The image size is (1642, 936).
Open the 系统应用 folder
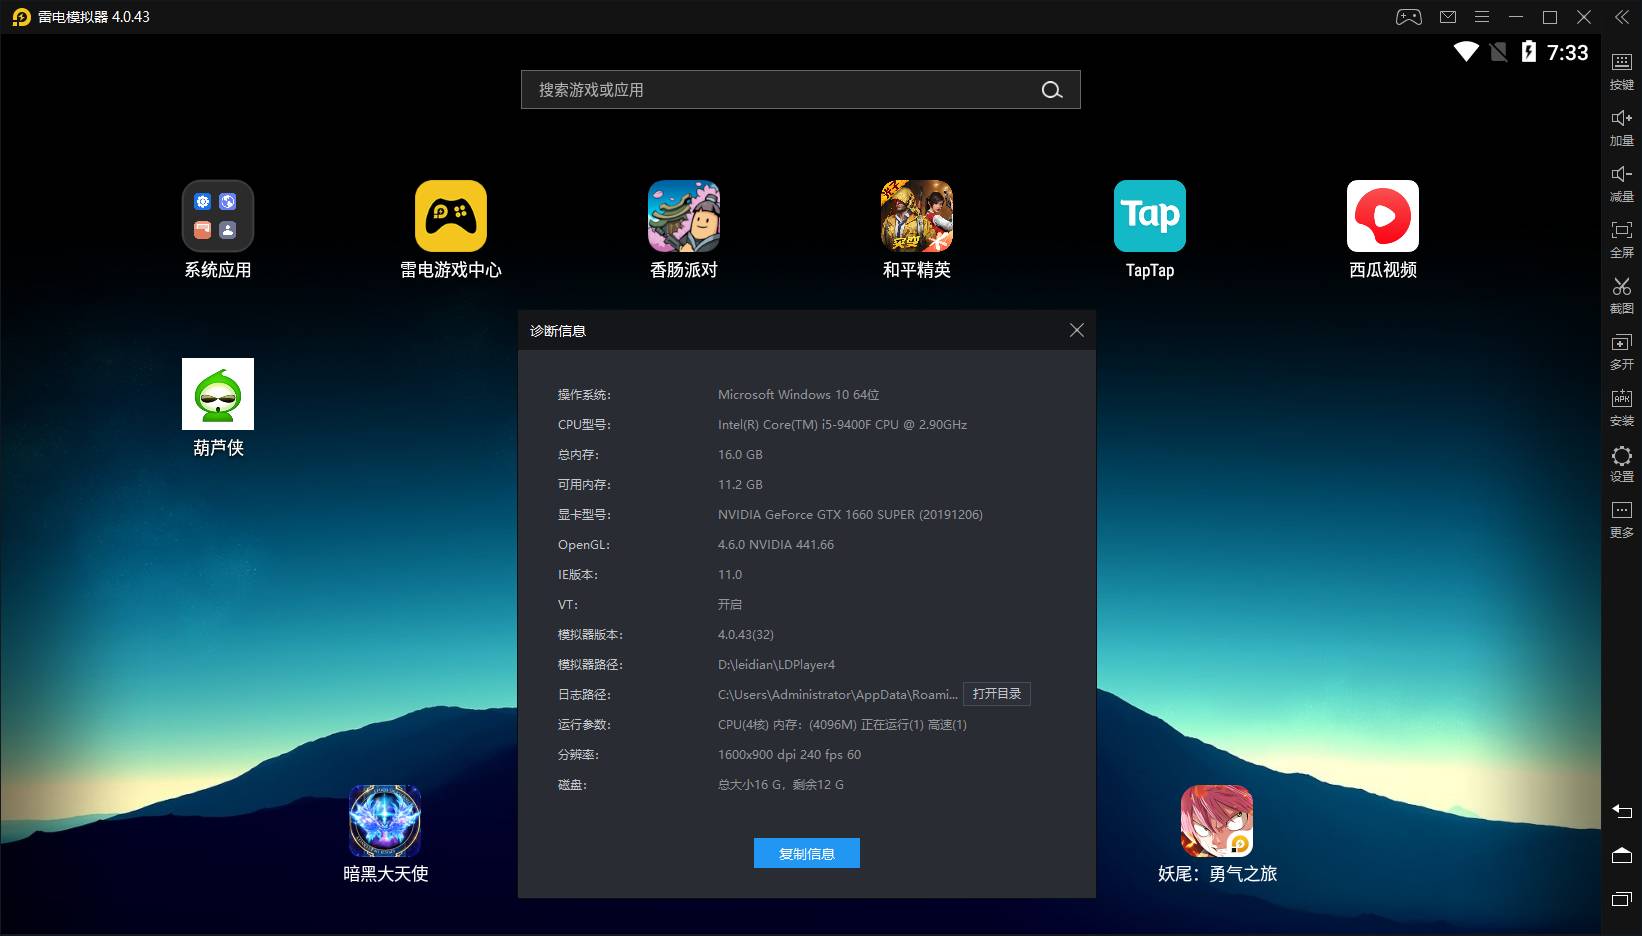point(218,217)
